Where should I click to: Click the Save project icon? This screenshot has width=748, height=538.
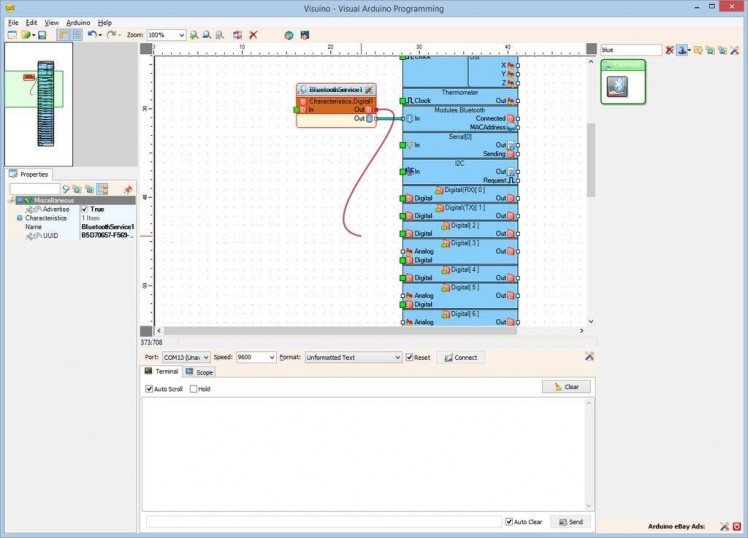[42, 35]
